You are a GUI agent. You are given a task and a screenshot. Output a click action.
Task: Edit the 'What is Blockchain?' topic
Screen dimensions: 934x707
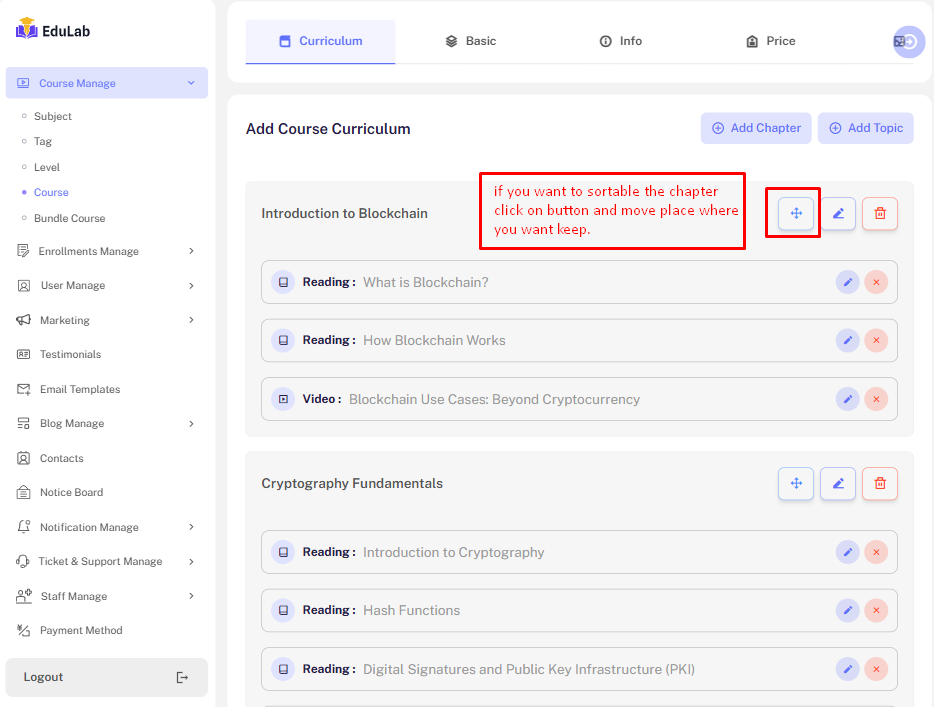(x=847, y=282)
